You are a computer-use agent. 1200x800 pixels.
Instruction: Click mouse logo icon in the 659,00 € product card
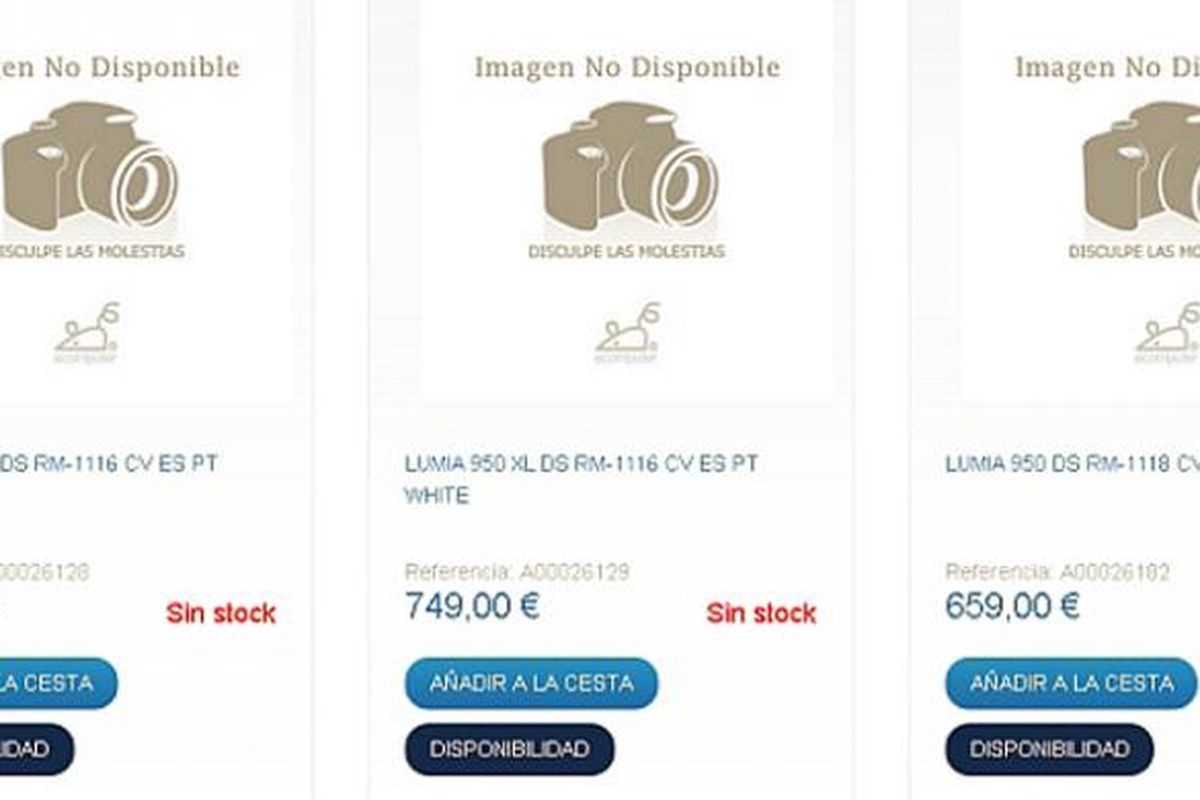(1167, 332)
